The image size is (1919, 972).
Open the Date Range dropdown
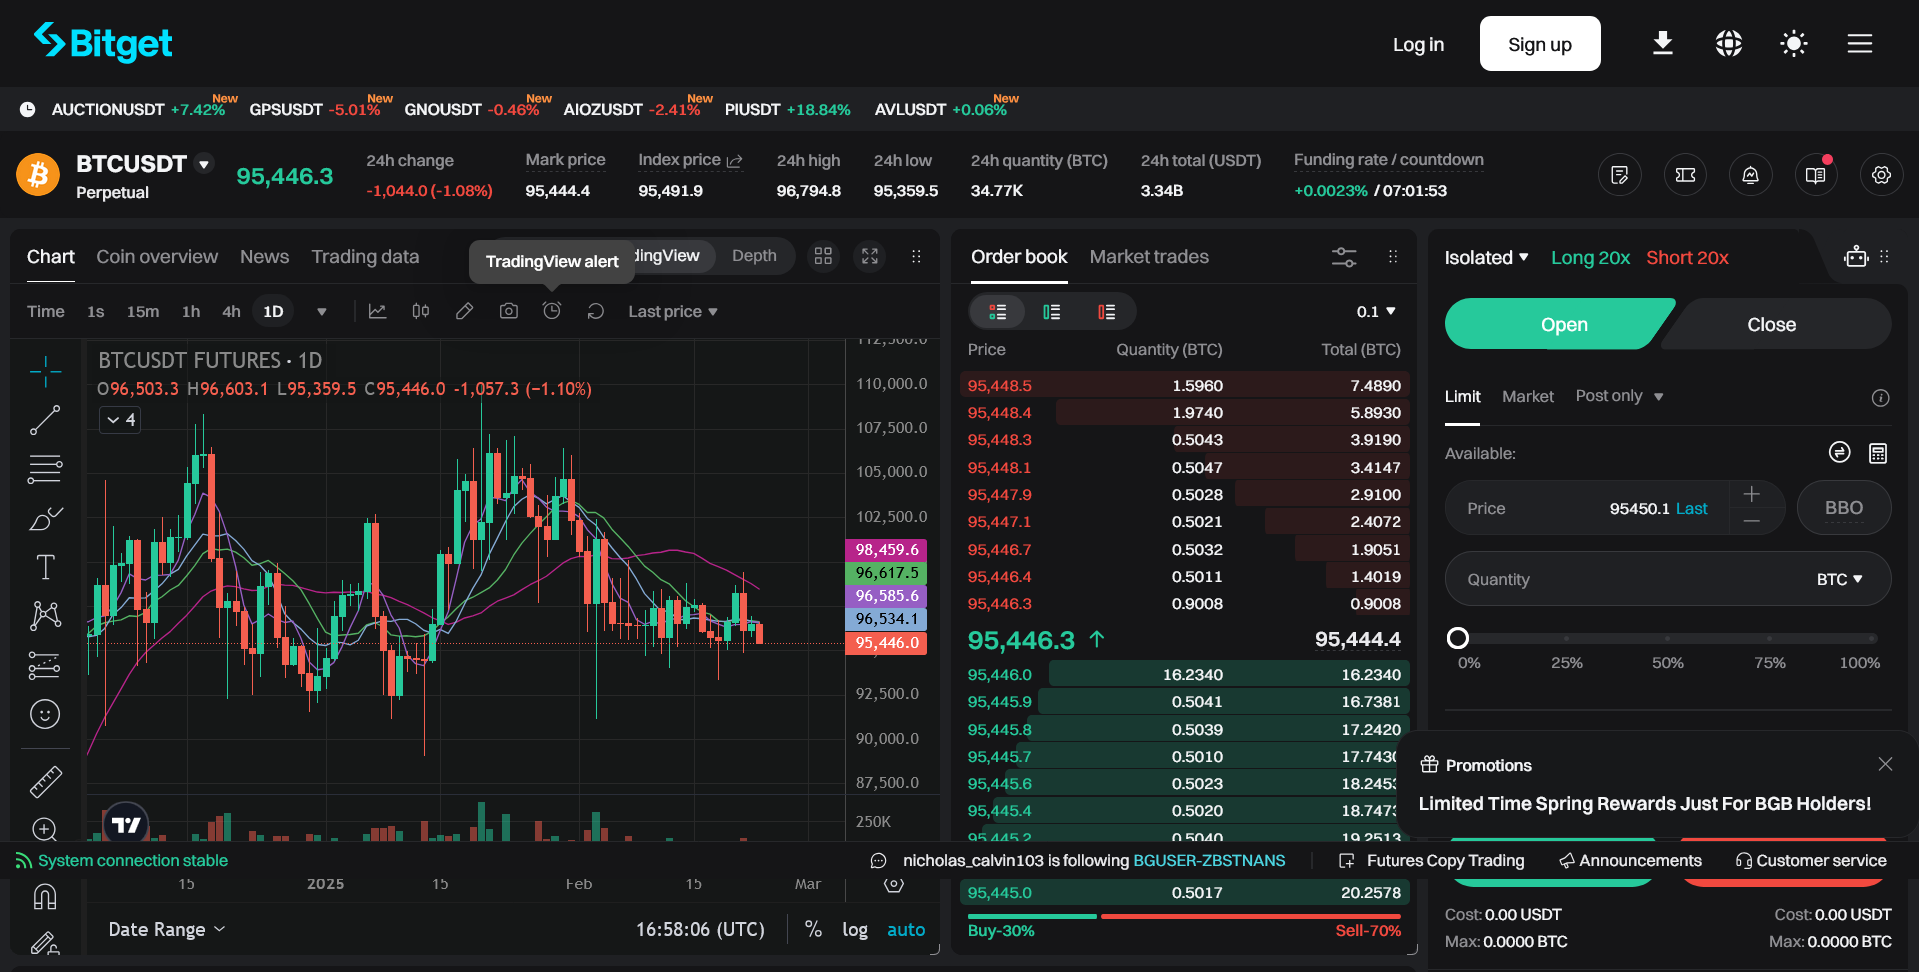[x=166, y=929]
